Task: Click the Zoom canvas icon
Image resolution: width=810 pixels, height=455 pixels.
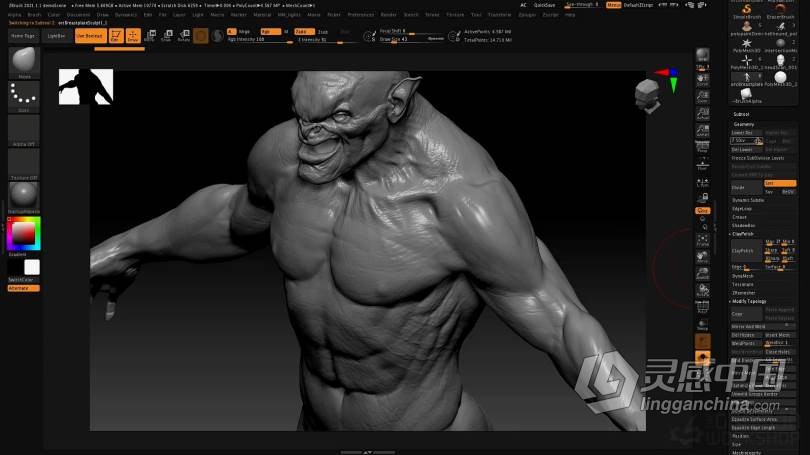Action: 703,97
